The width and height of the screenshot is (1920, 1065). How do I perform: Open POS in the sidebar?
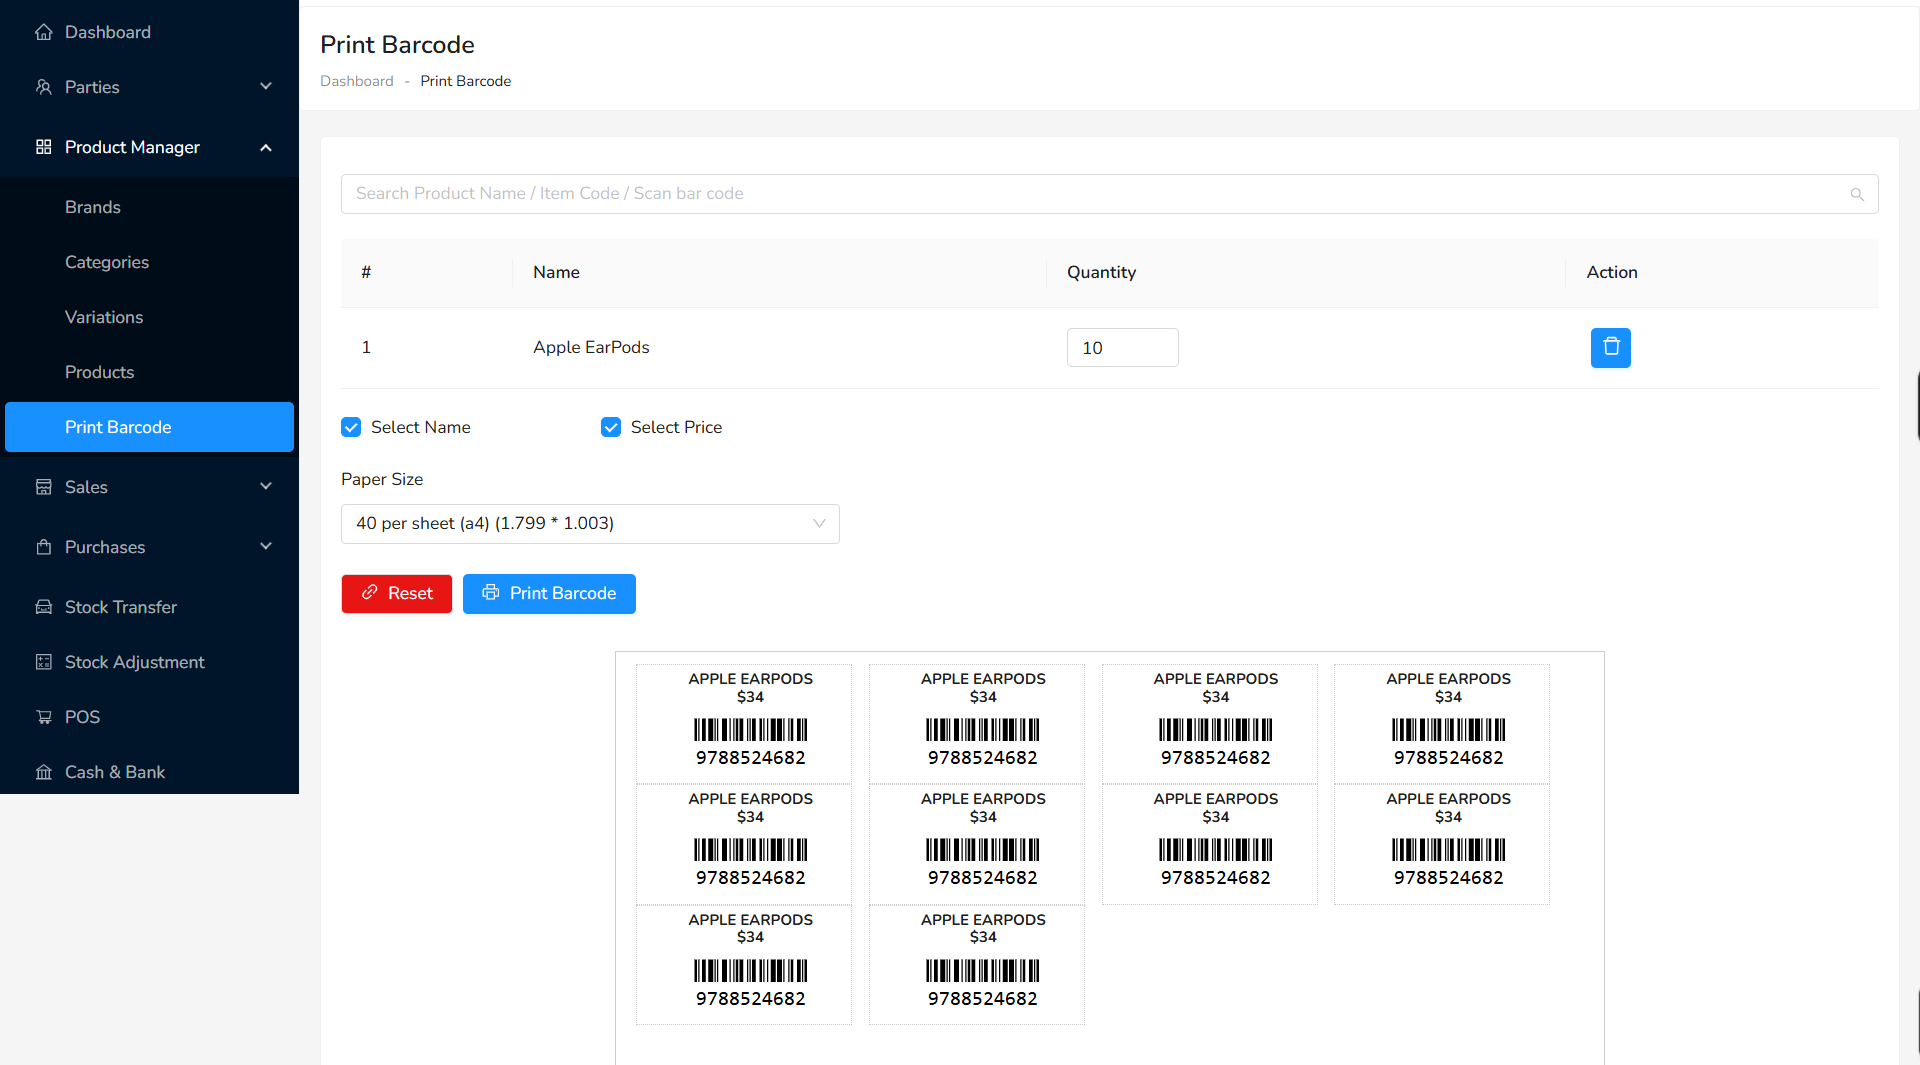150,717
